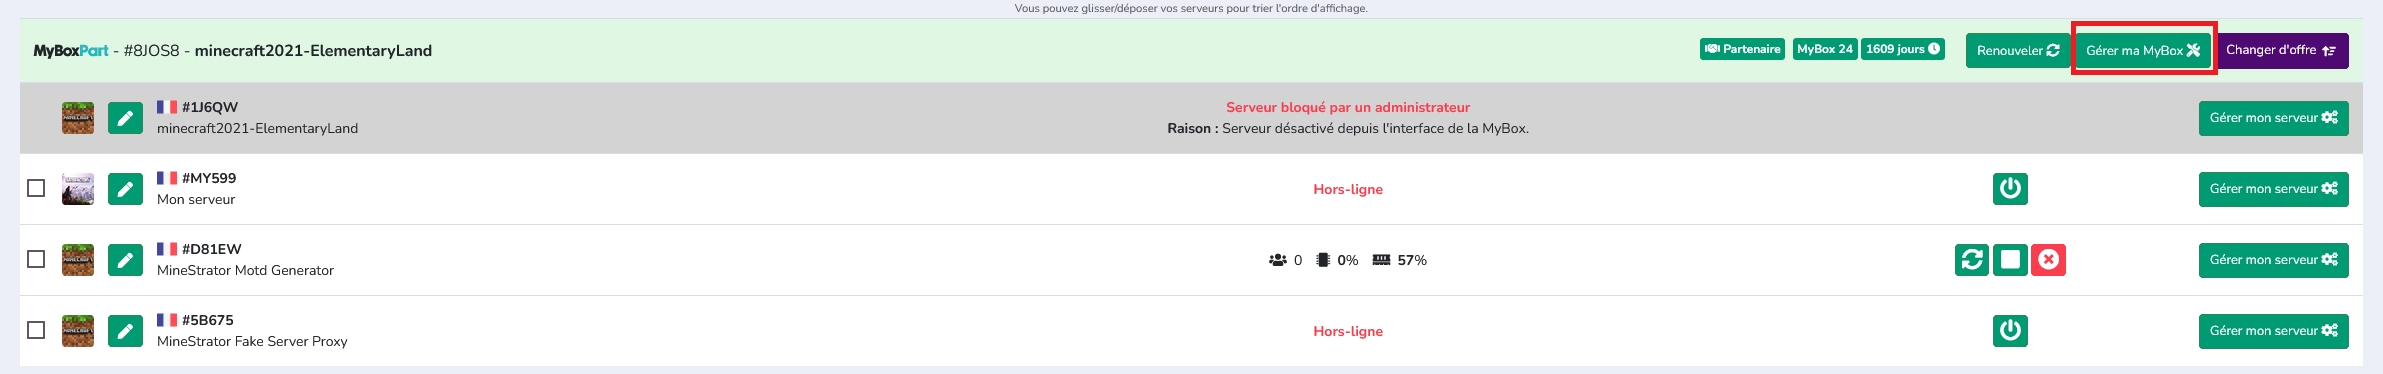Click pencil edit icon for #MY599
This screenshot has width=2383, height=374.
coord(125,189)
